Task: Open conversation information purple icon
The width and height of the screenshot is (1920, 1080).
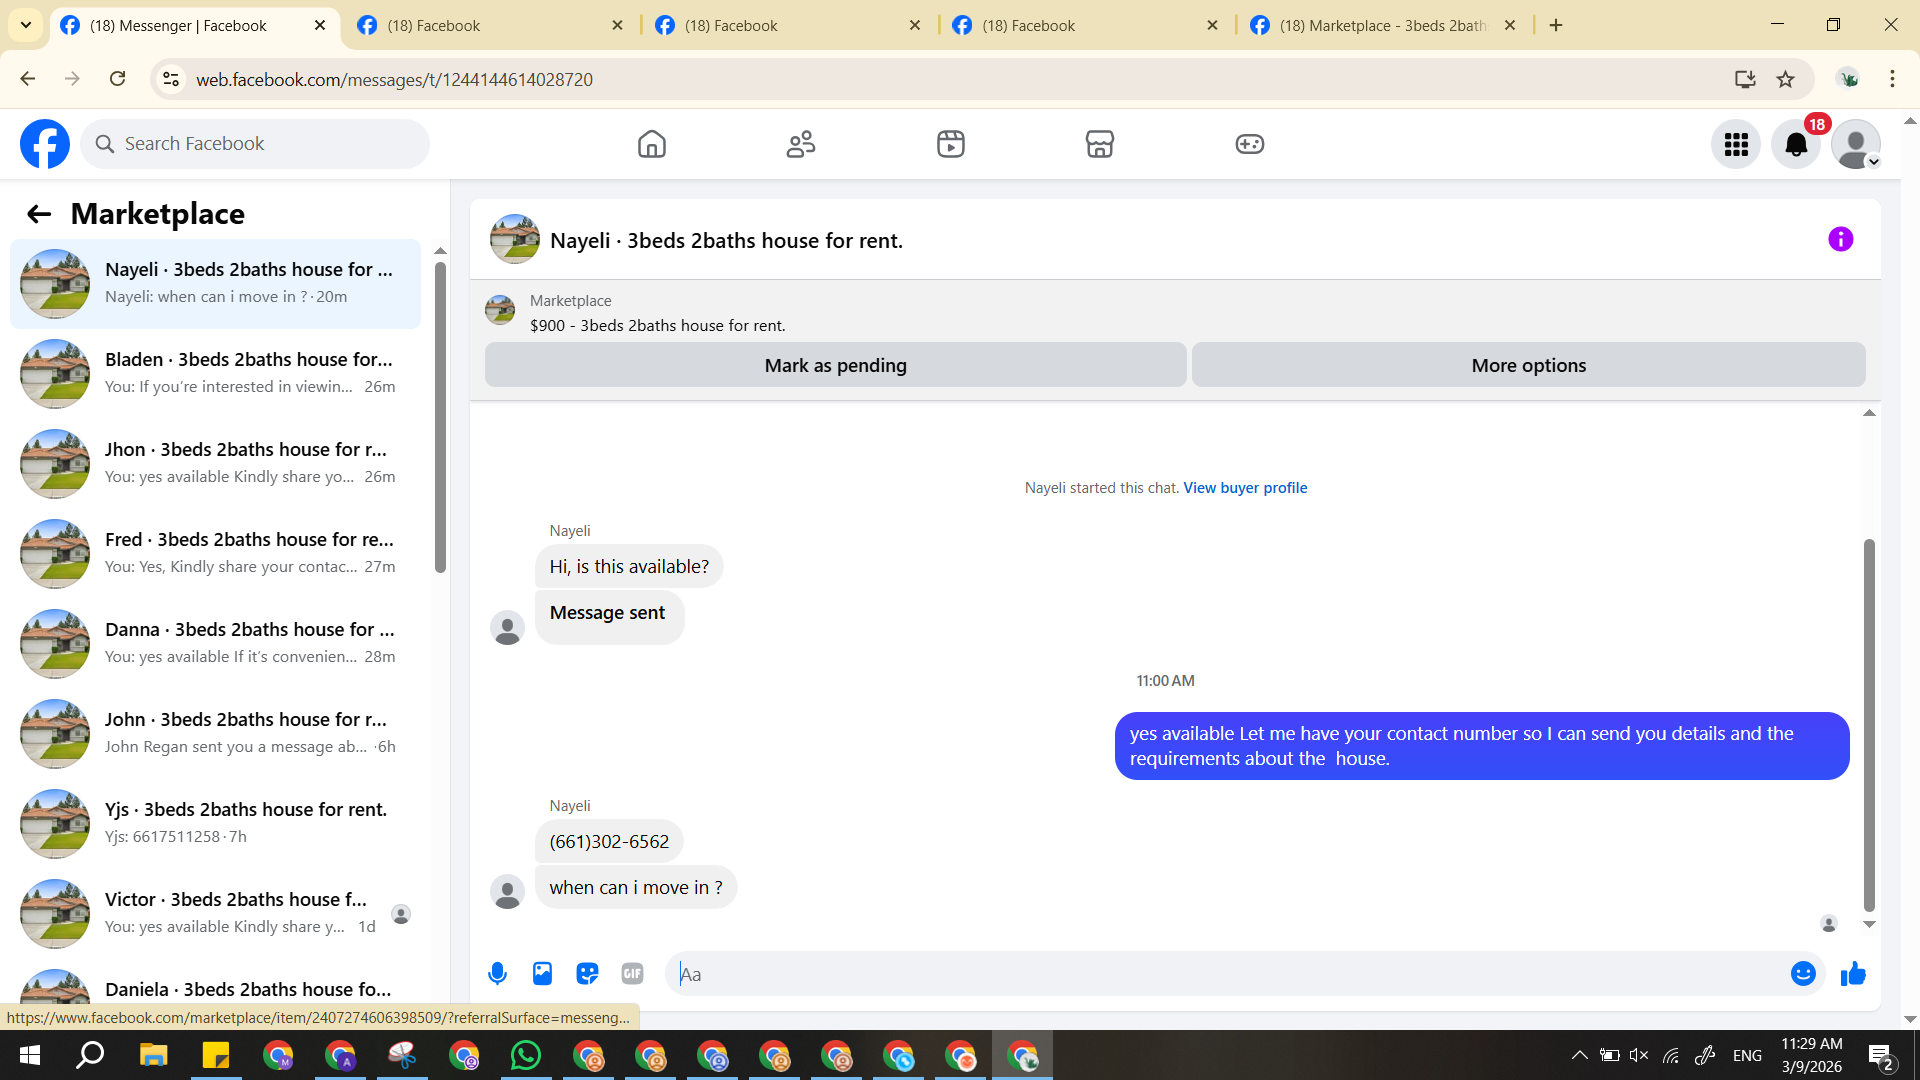Action: pos(1840,240)
